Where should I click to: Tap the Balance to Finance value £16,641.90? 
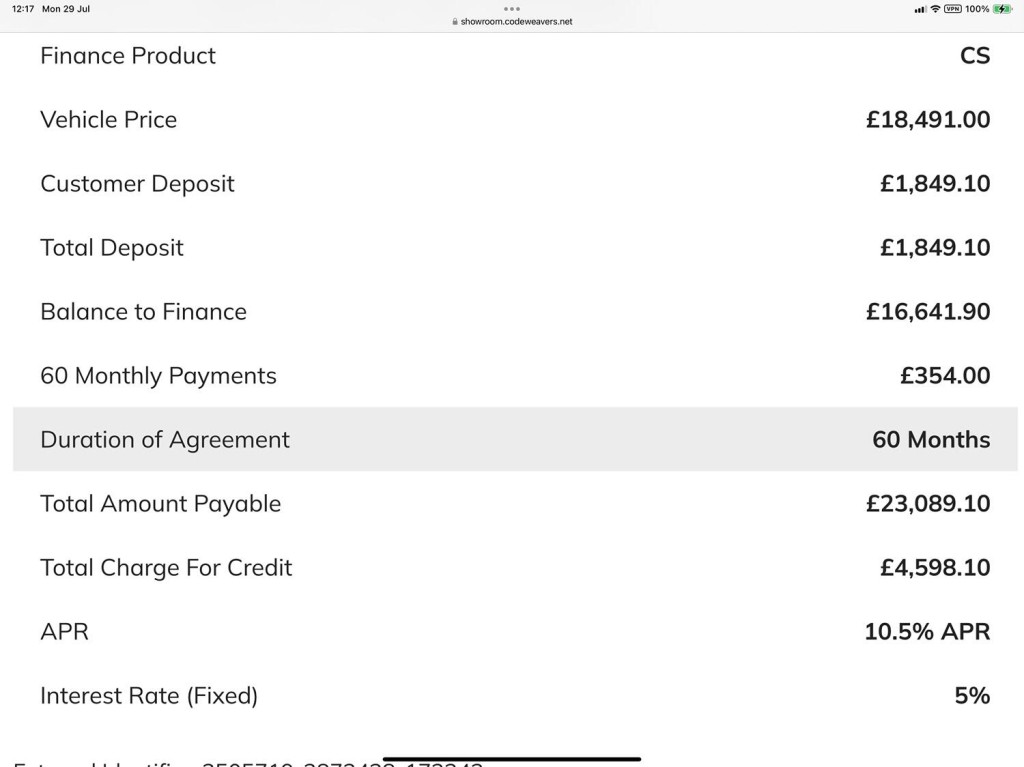(928, 312)
